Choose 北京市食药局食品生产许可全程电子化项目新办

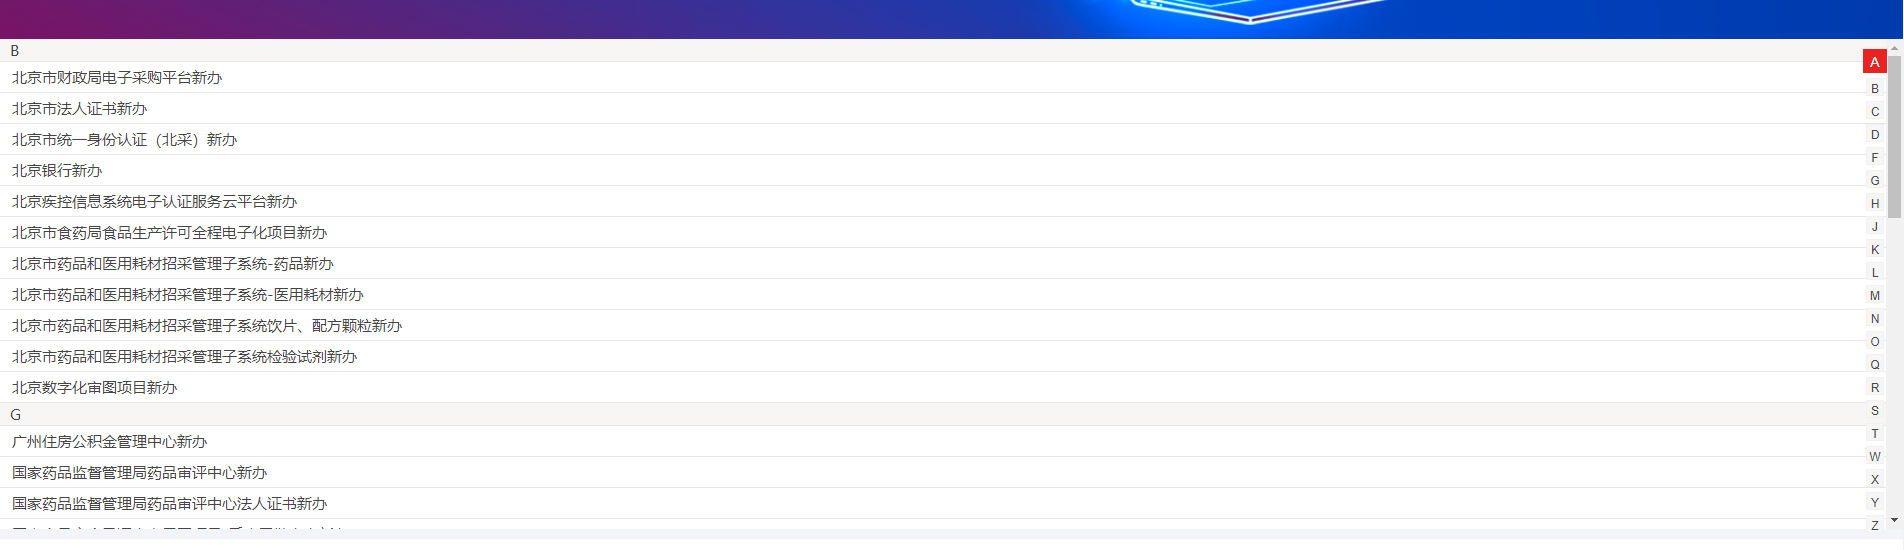[169, 233]
